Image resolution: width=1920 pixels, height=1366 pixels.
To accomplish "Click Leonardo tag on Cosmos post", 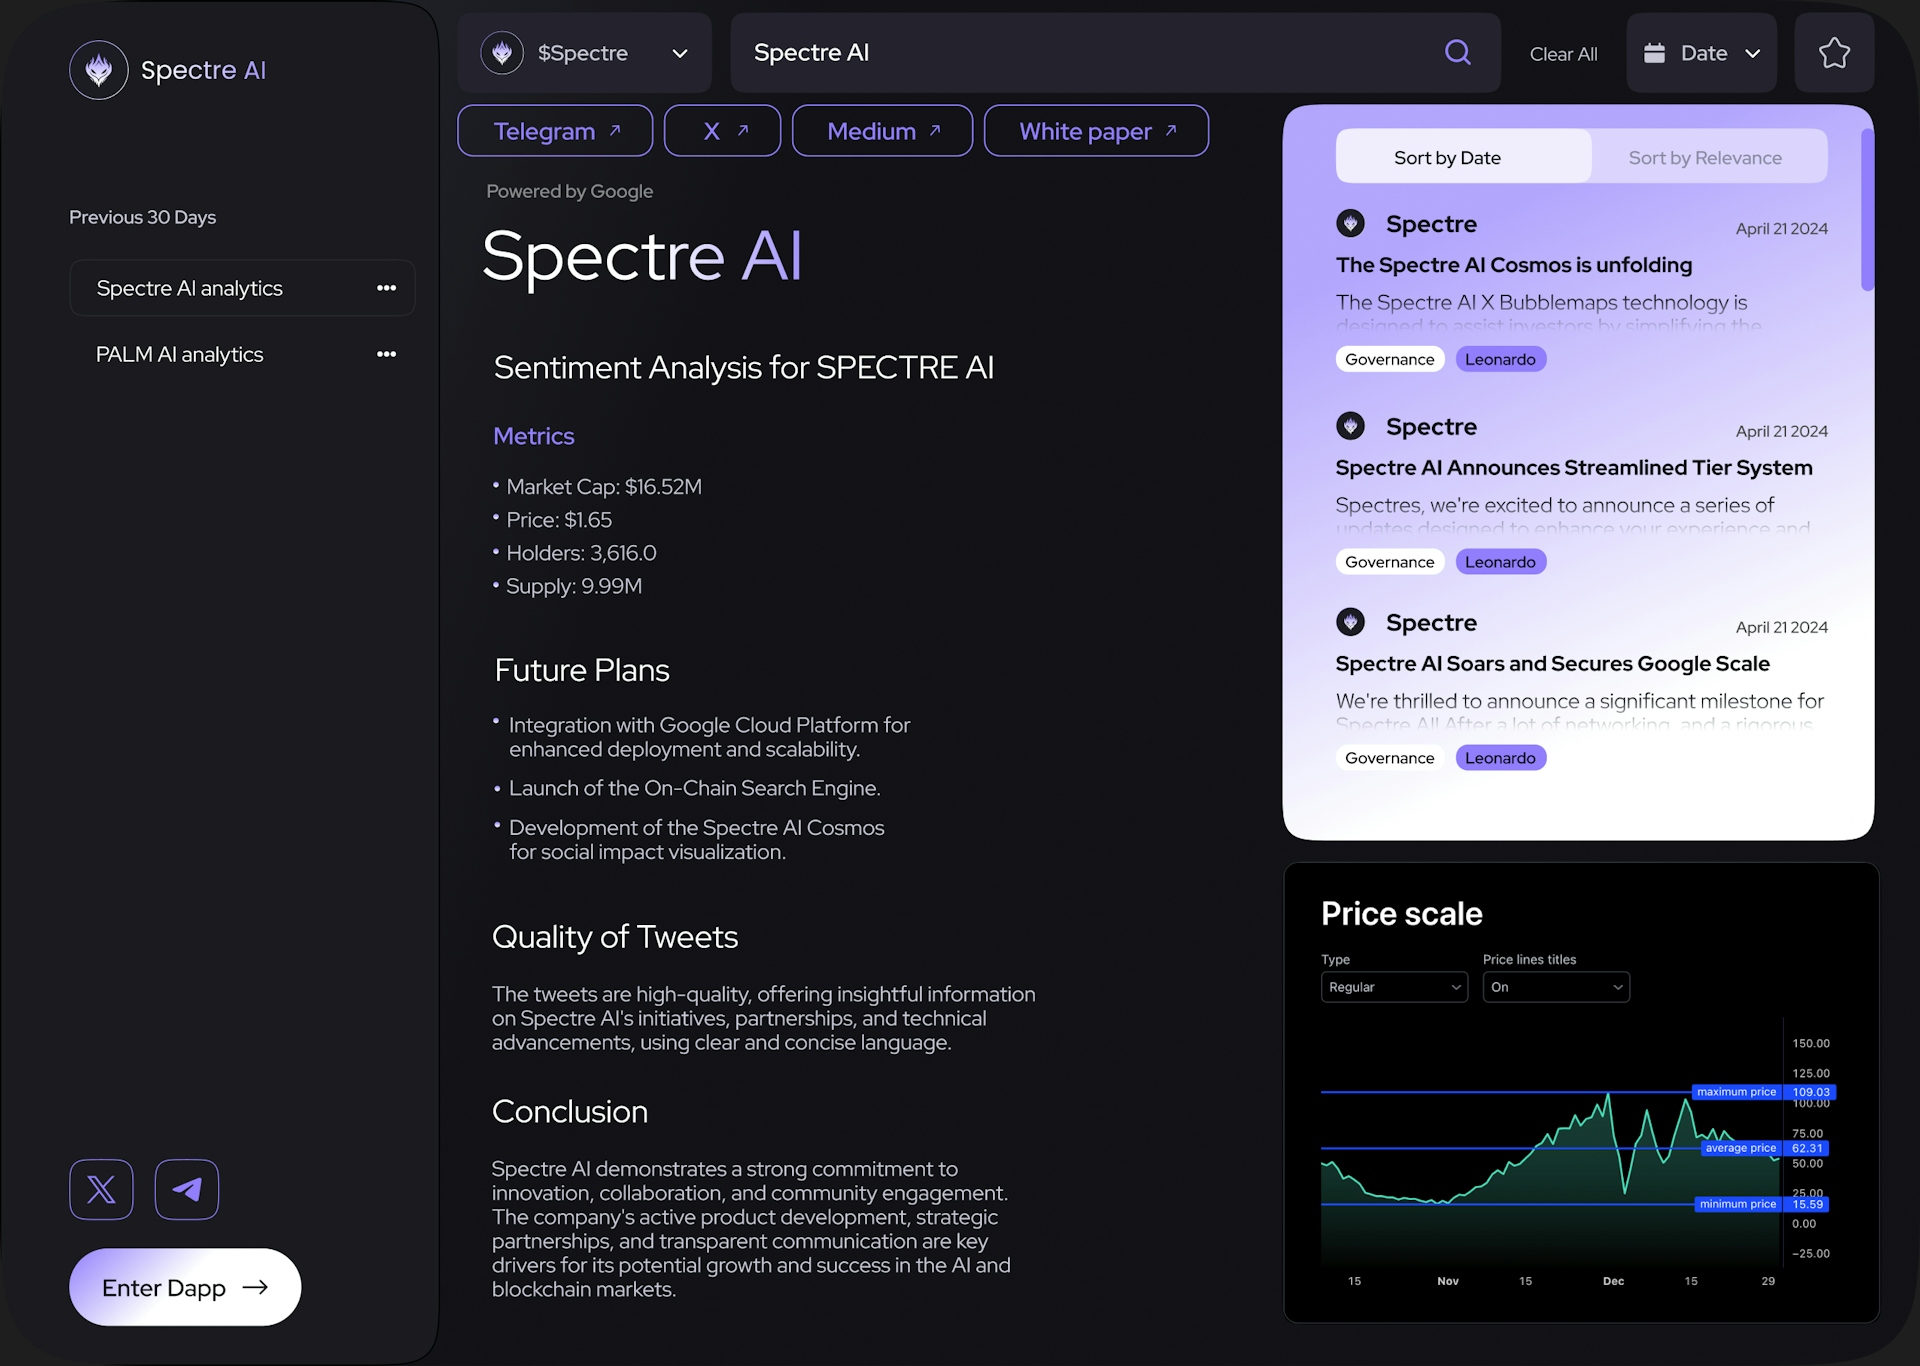I will tap(1500, 359).
